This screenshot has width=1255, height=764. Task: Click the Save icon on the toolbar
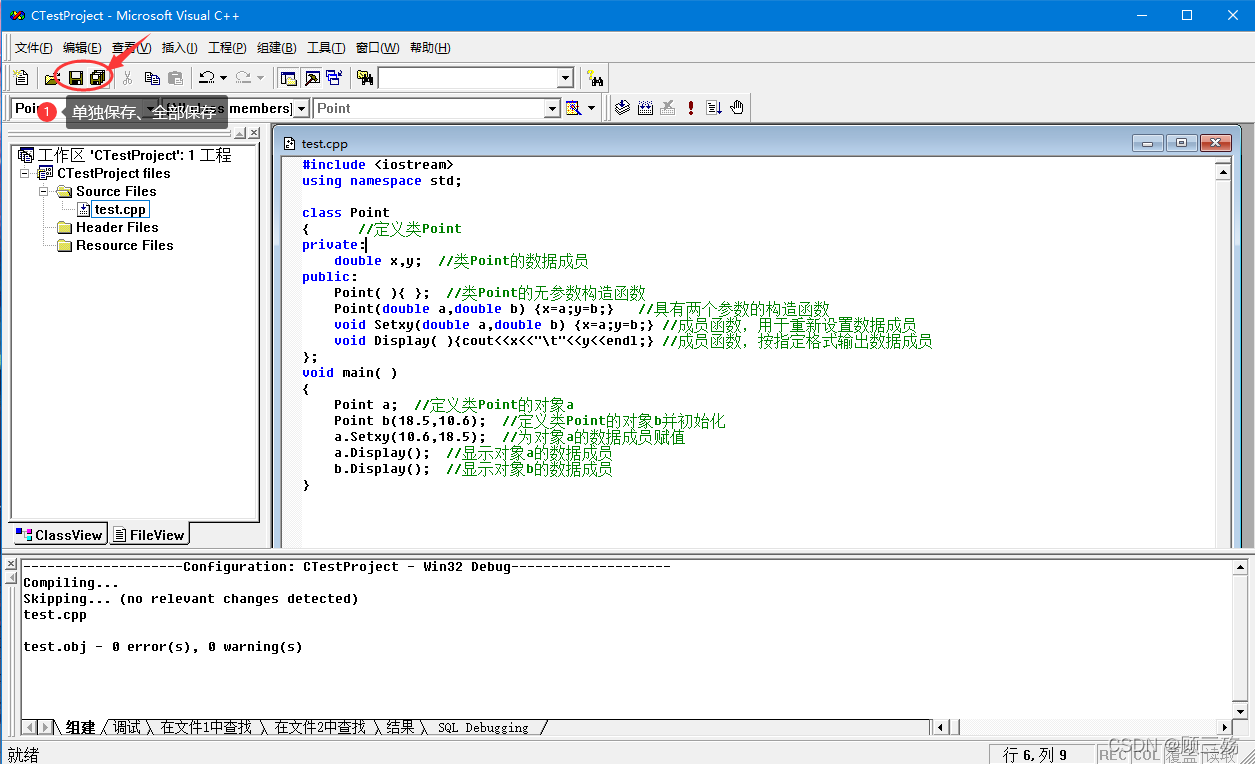tap(74, 77)
